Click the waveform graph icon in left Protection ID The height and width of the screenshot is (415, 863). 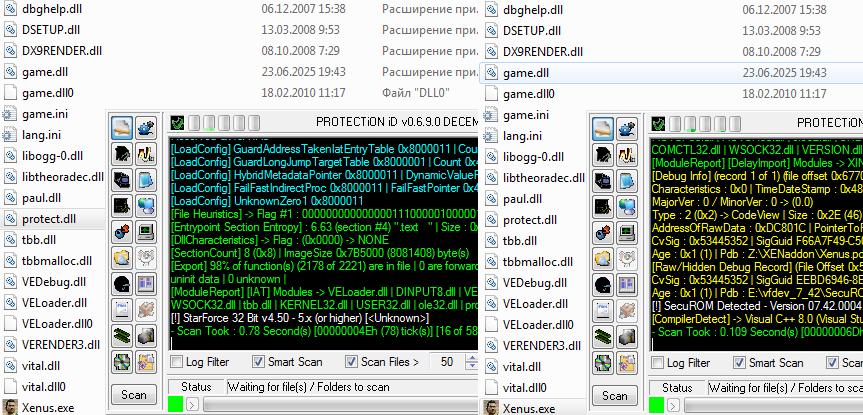pyautogui.click(x=146, y=155)
